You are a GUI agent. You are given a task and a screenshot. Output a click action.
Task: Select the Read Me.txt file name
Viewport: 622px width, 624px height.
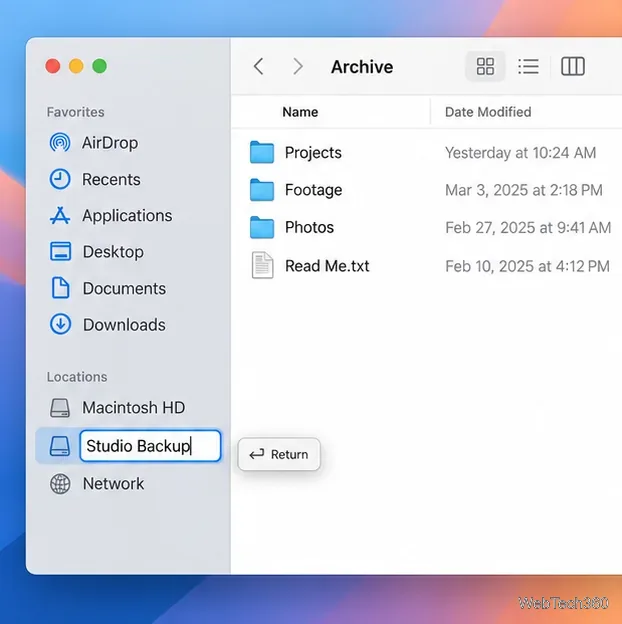click(327, 266)
